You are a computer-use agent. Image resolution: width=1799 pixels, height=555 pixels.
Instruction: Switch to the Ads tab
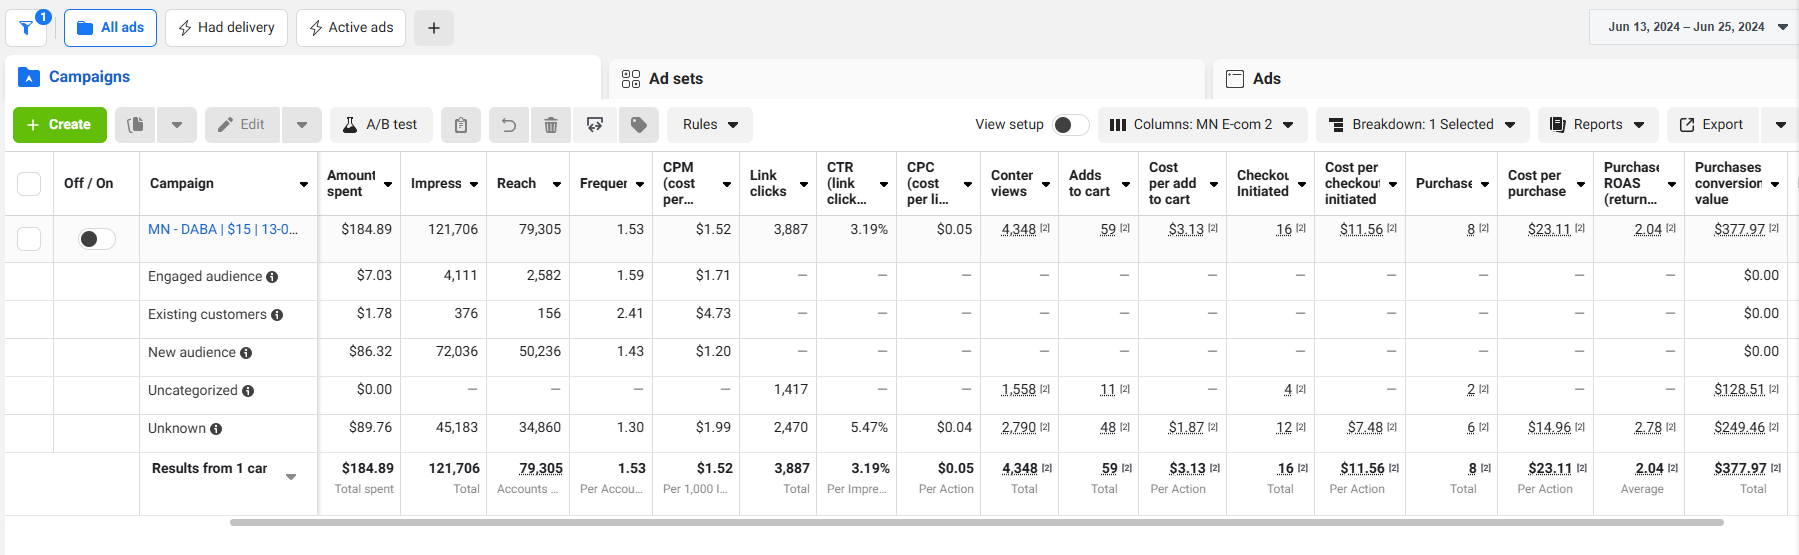tap(1505, 78)
